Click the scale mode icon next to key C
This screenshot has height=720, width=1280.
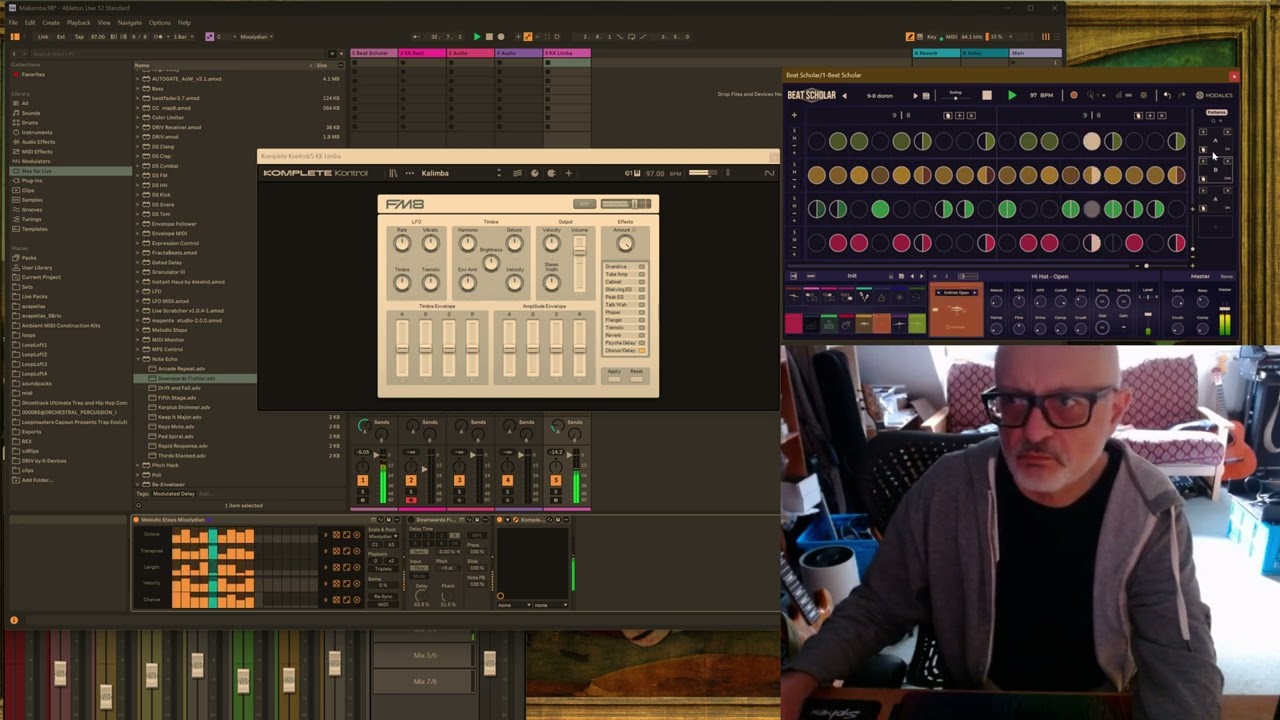(209, 37)
